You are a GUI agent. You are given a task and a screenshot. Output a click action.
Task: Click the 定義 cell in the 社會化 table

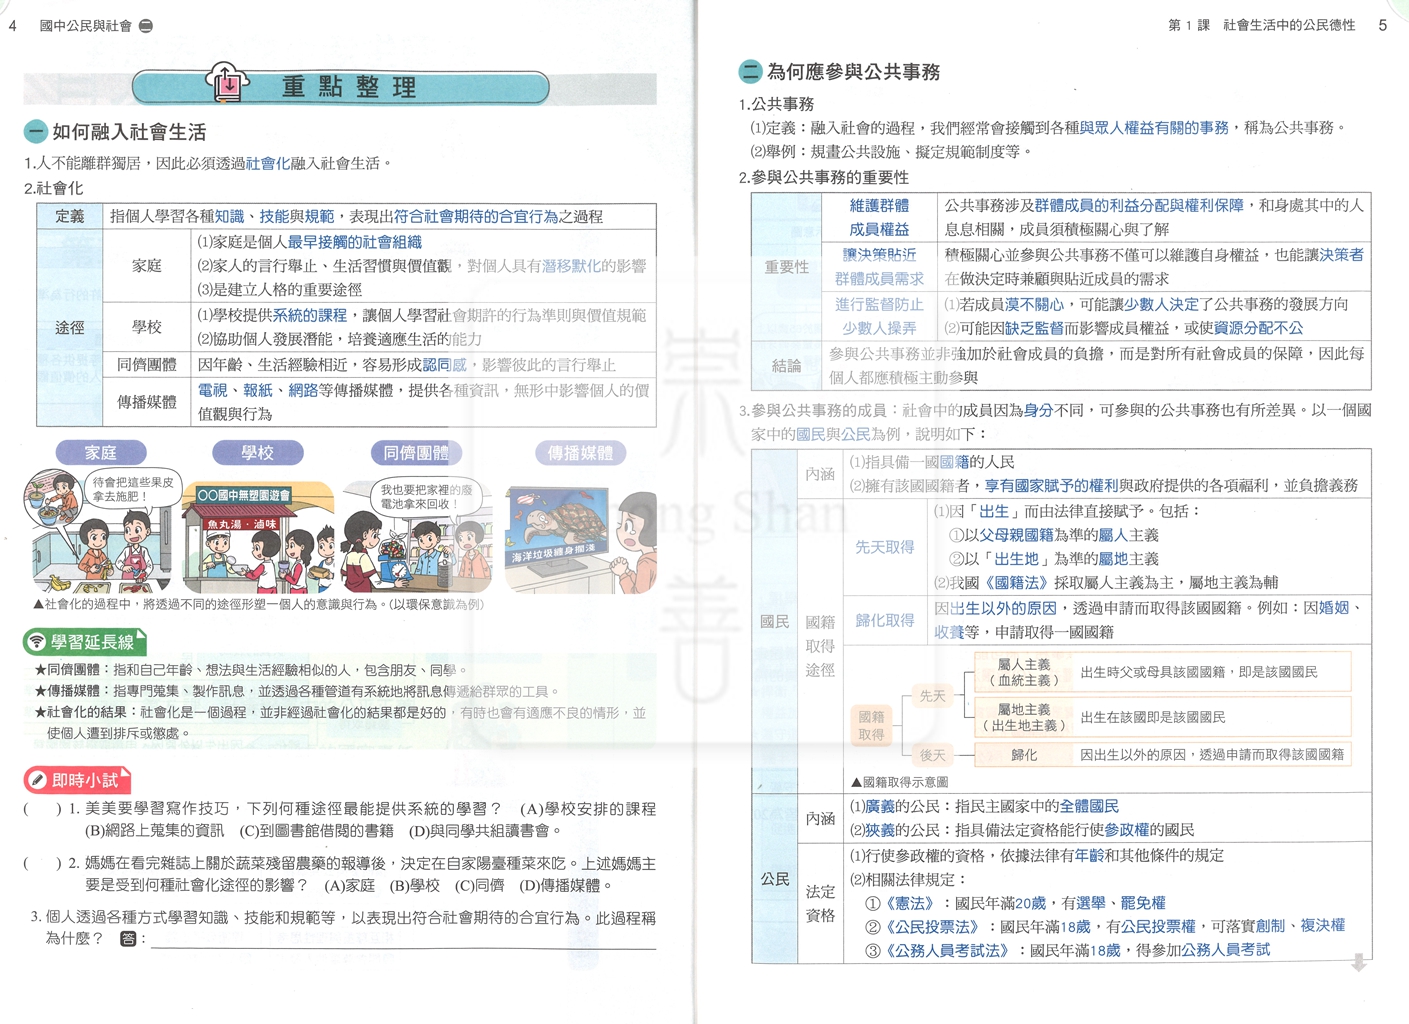[x=70, y=217]
